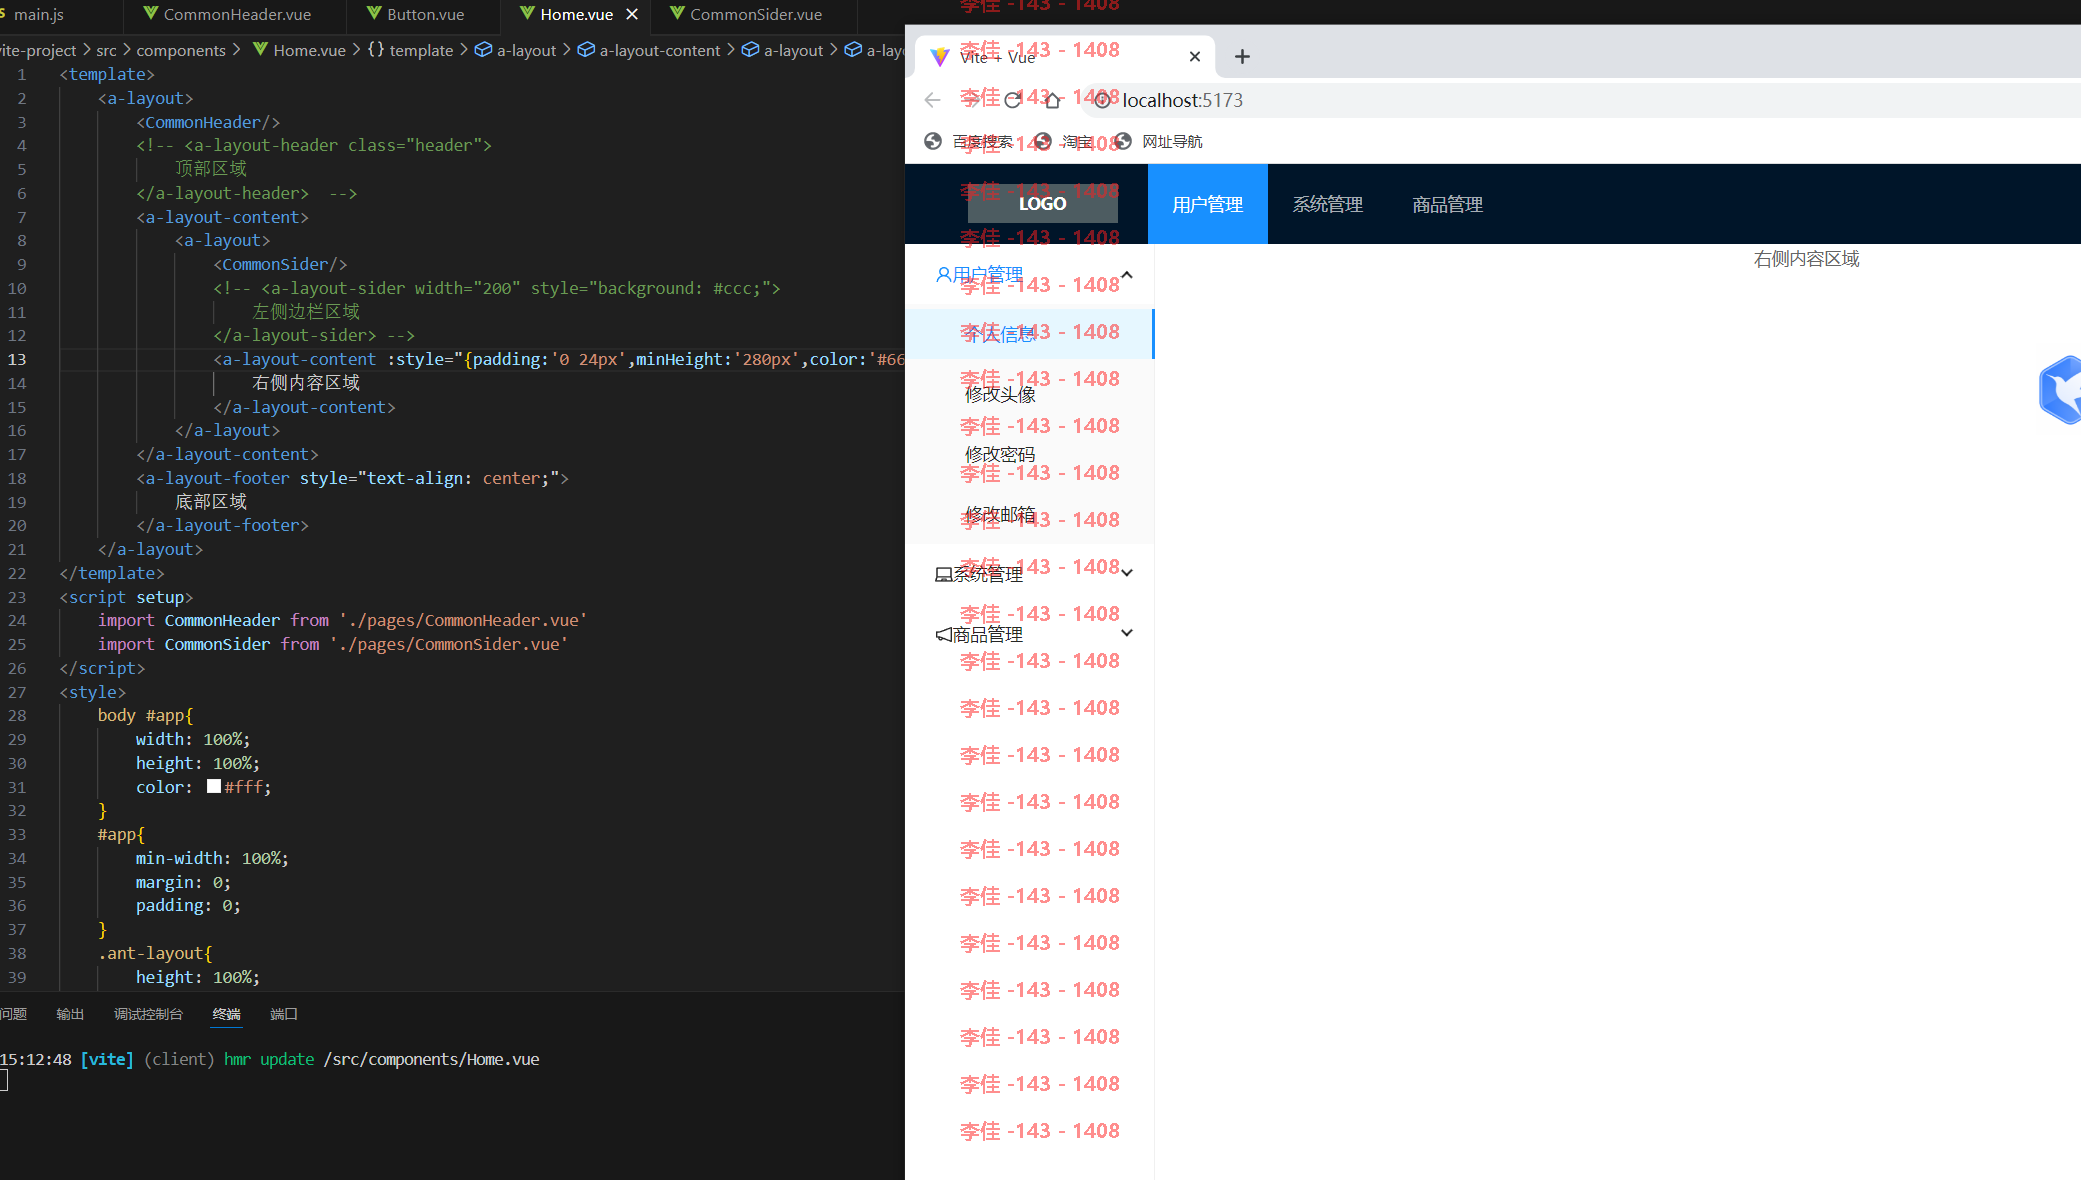Image resolution: width=2081 pixels, height=1180 pixels.
Task: Select 商品管理 in the top navigation menu
Action: pyautogui.click(x=1447, y=204)
